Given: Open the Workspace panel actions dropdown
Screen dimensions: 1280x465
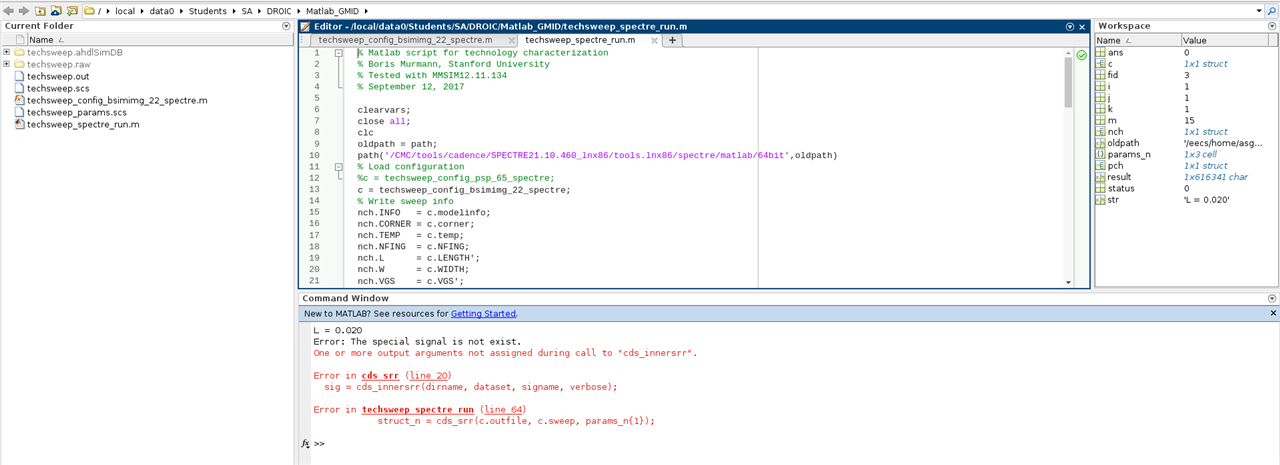Looking at the screenshot, I should 1272,26.
